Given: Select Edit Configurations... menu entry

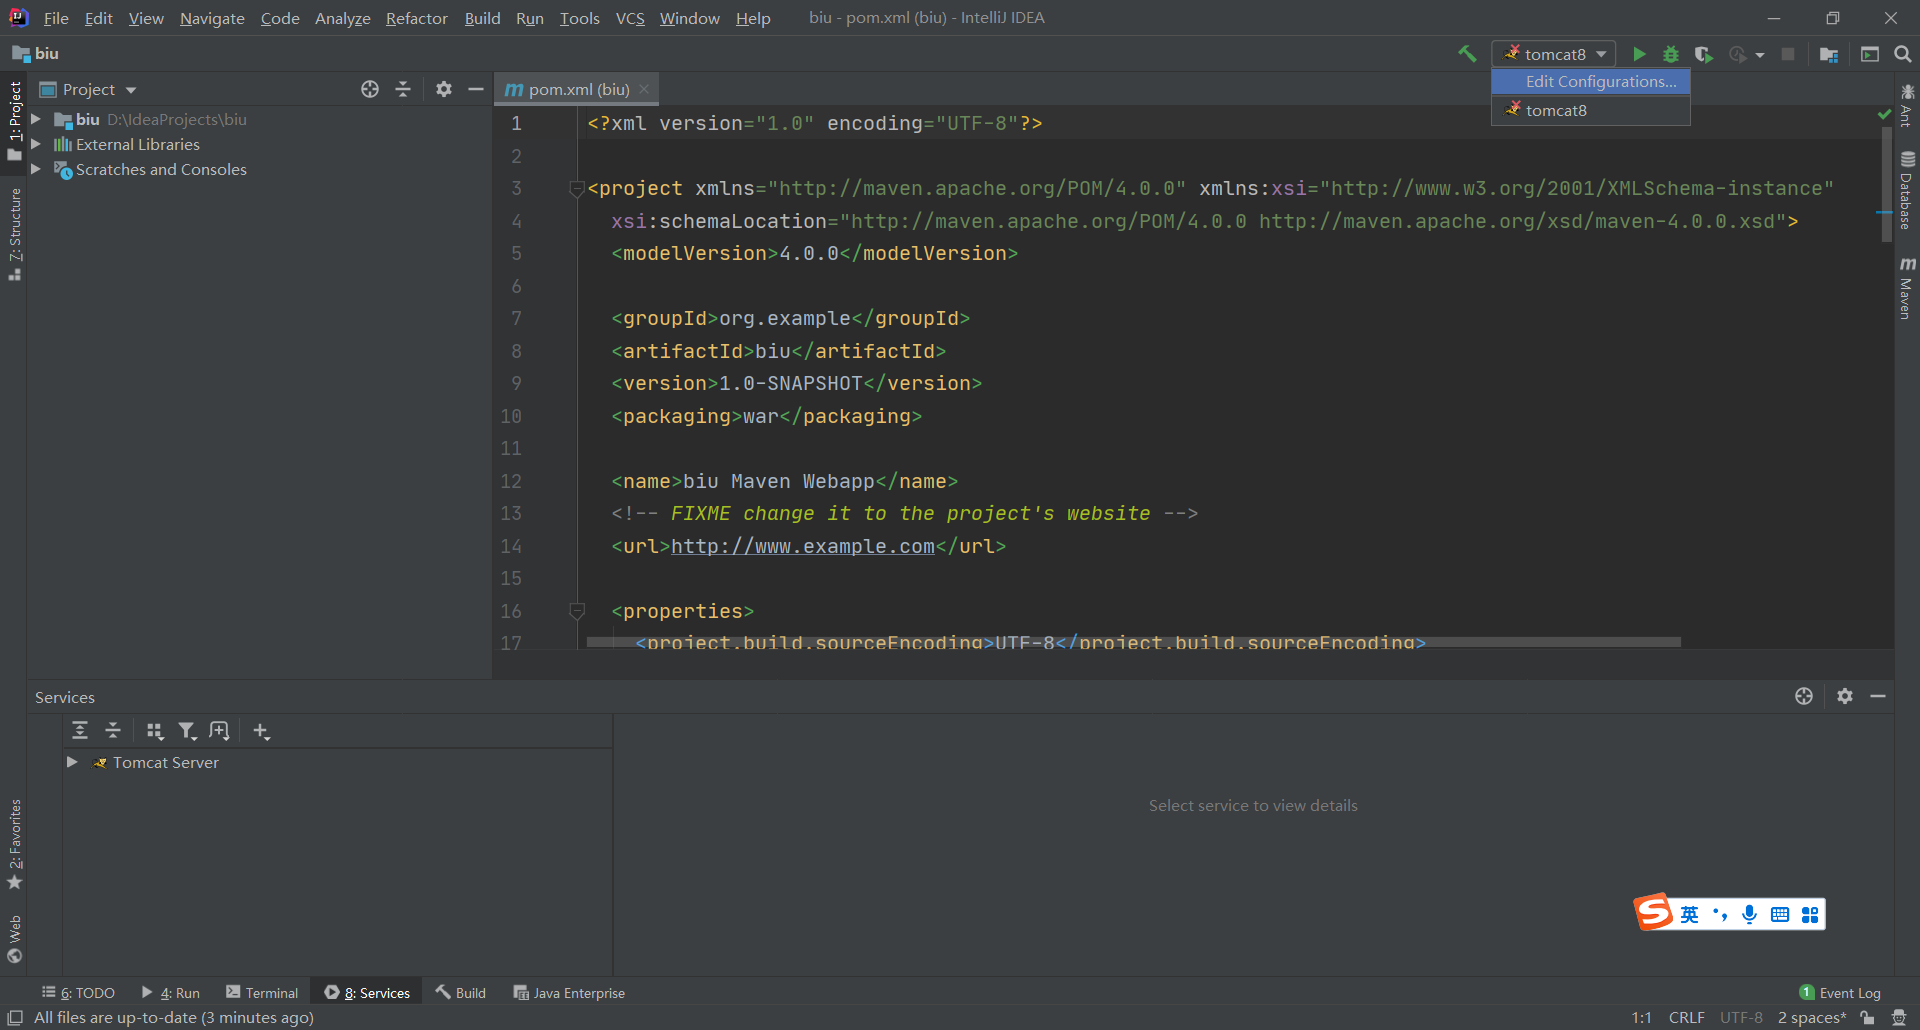Looking at the screenshot, I should (1600, 82).
